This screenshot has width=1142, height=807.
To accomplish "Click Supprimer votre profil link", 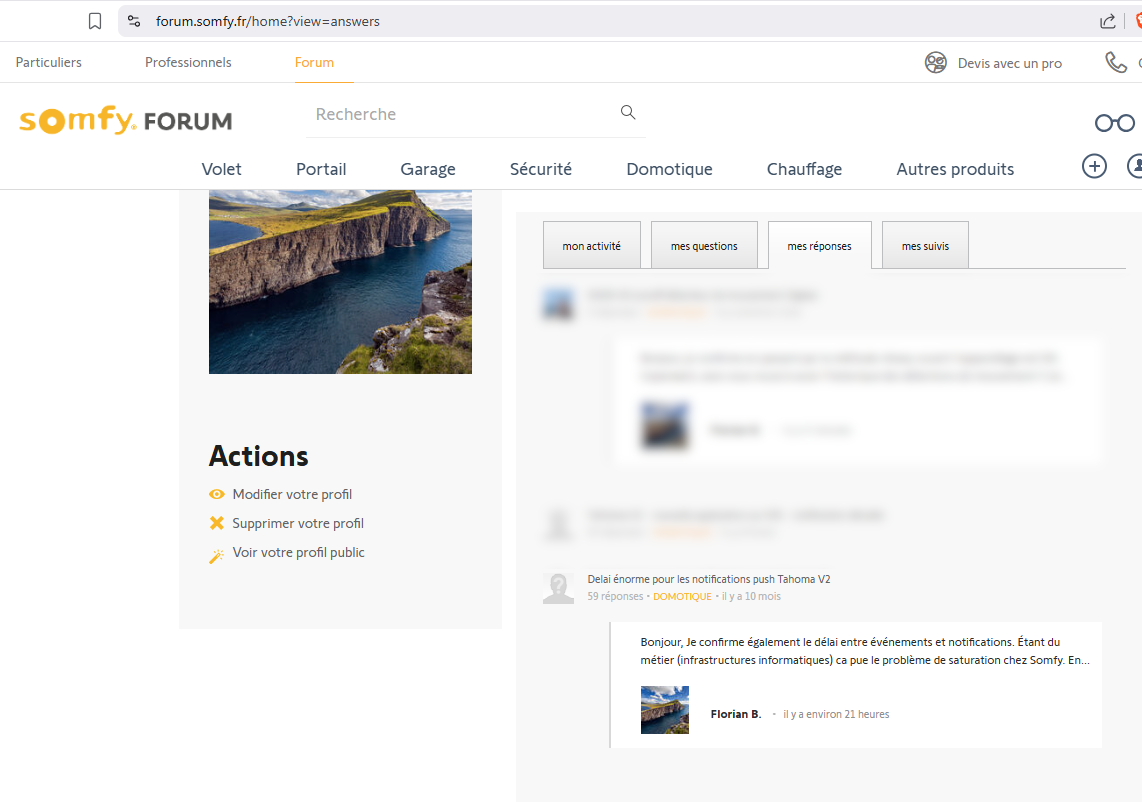I will [298, 523].
